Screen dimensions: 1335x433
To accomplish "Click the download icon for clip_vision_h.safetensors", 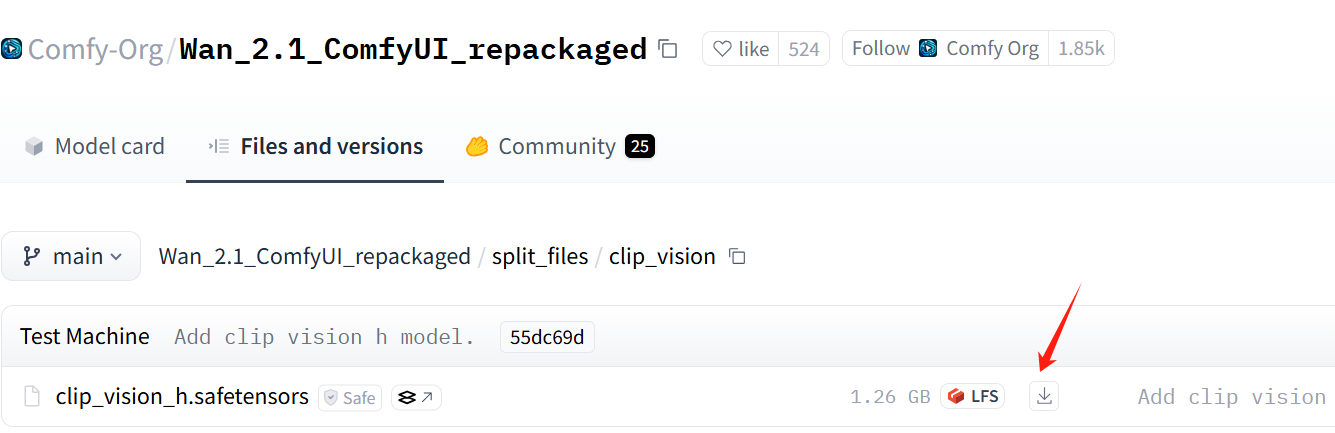I will coord(1044,396).
